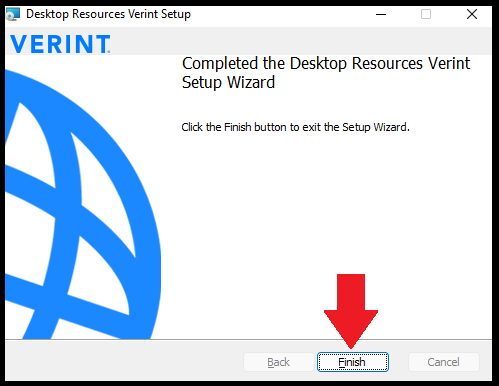
Task: Close the Verint Setup window
Action: (x=472, y=14)
